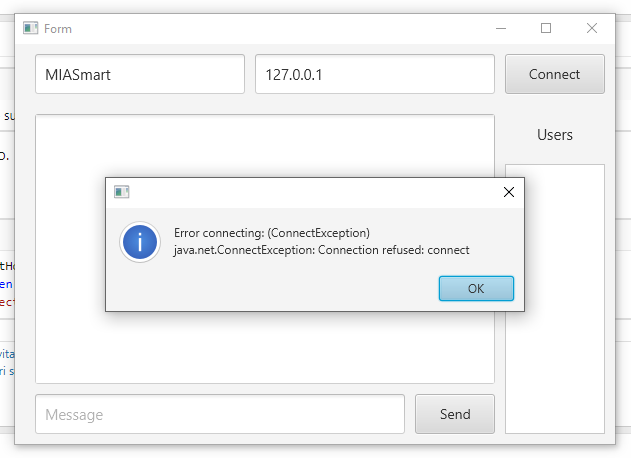Screen dimensions: 631x458
Task: Close the Form window
Action: tap(592, 29)
